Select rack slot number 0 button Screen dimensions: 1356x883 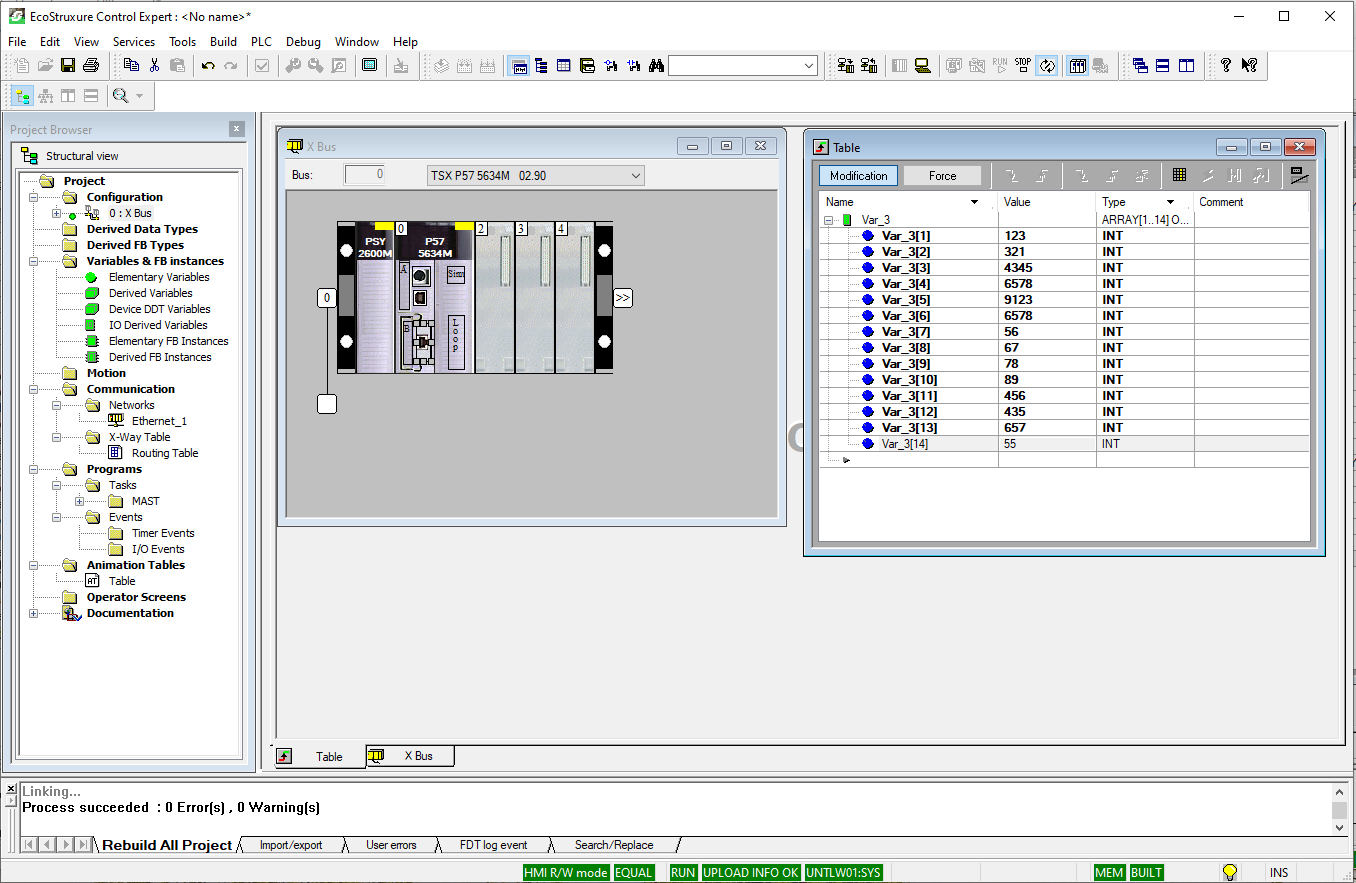(326, 298)
